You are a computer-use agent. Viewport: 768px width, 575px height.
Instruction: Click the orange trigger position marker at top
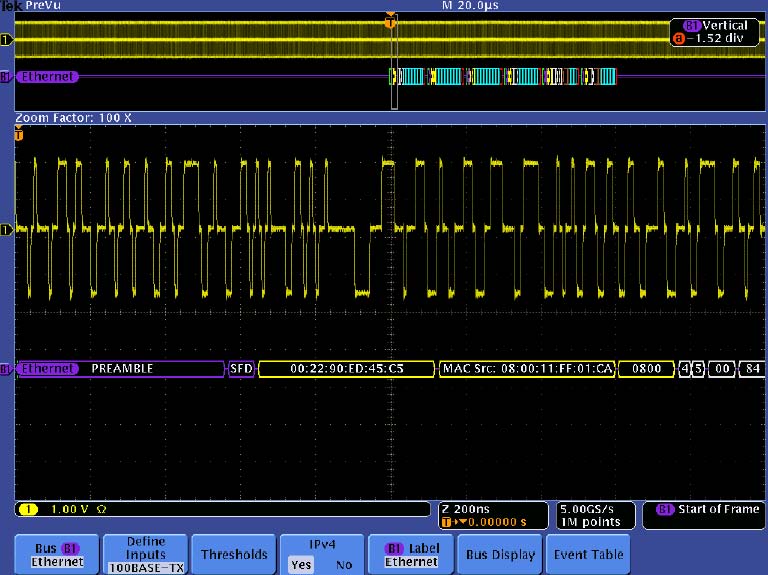click(x=390, y=21)
